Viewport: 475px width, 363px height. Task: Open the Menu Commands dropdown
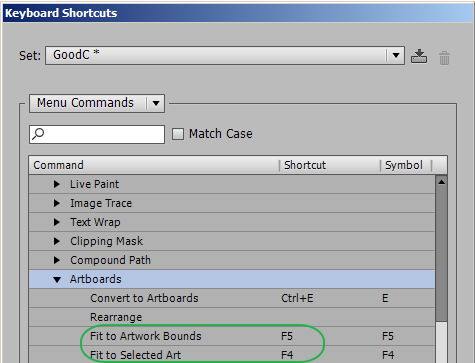coord(97,103)
